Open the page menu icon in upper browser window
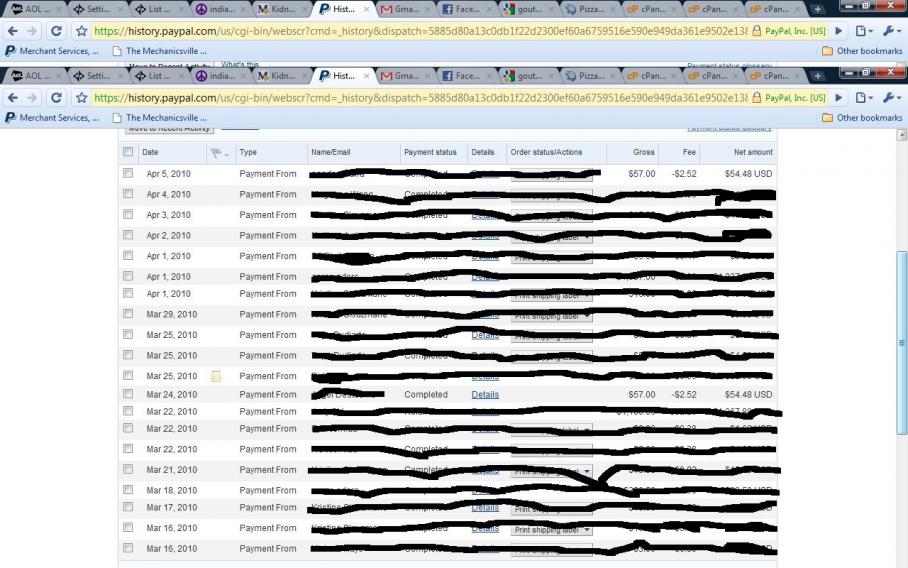 (x=863, y=31)
